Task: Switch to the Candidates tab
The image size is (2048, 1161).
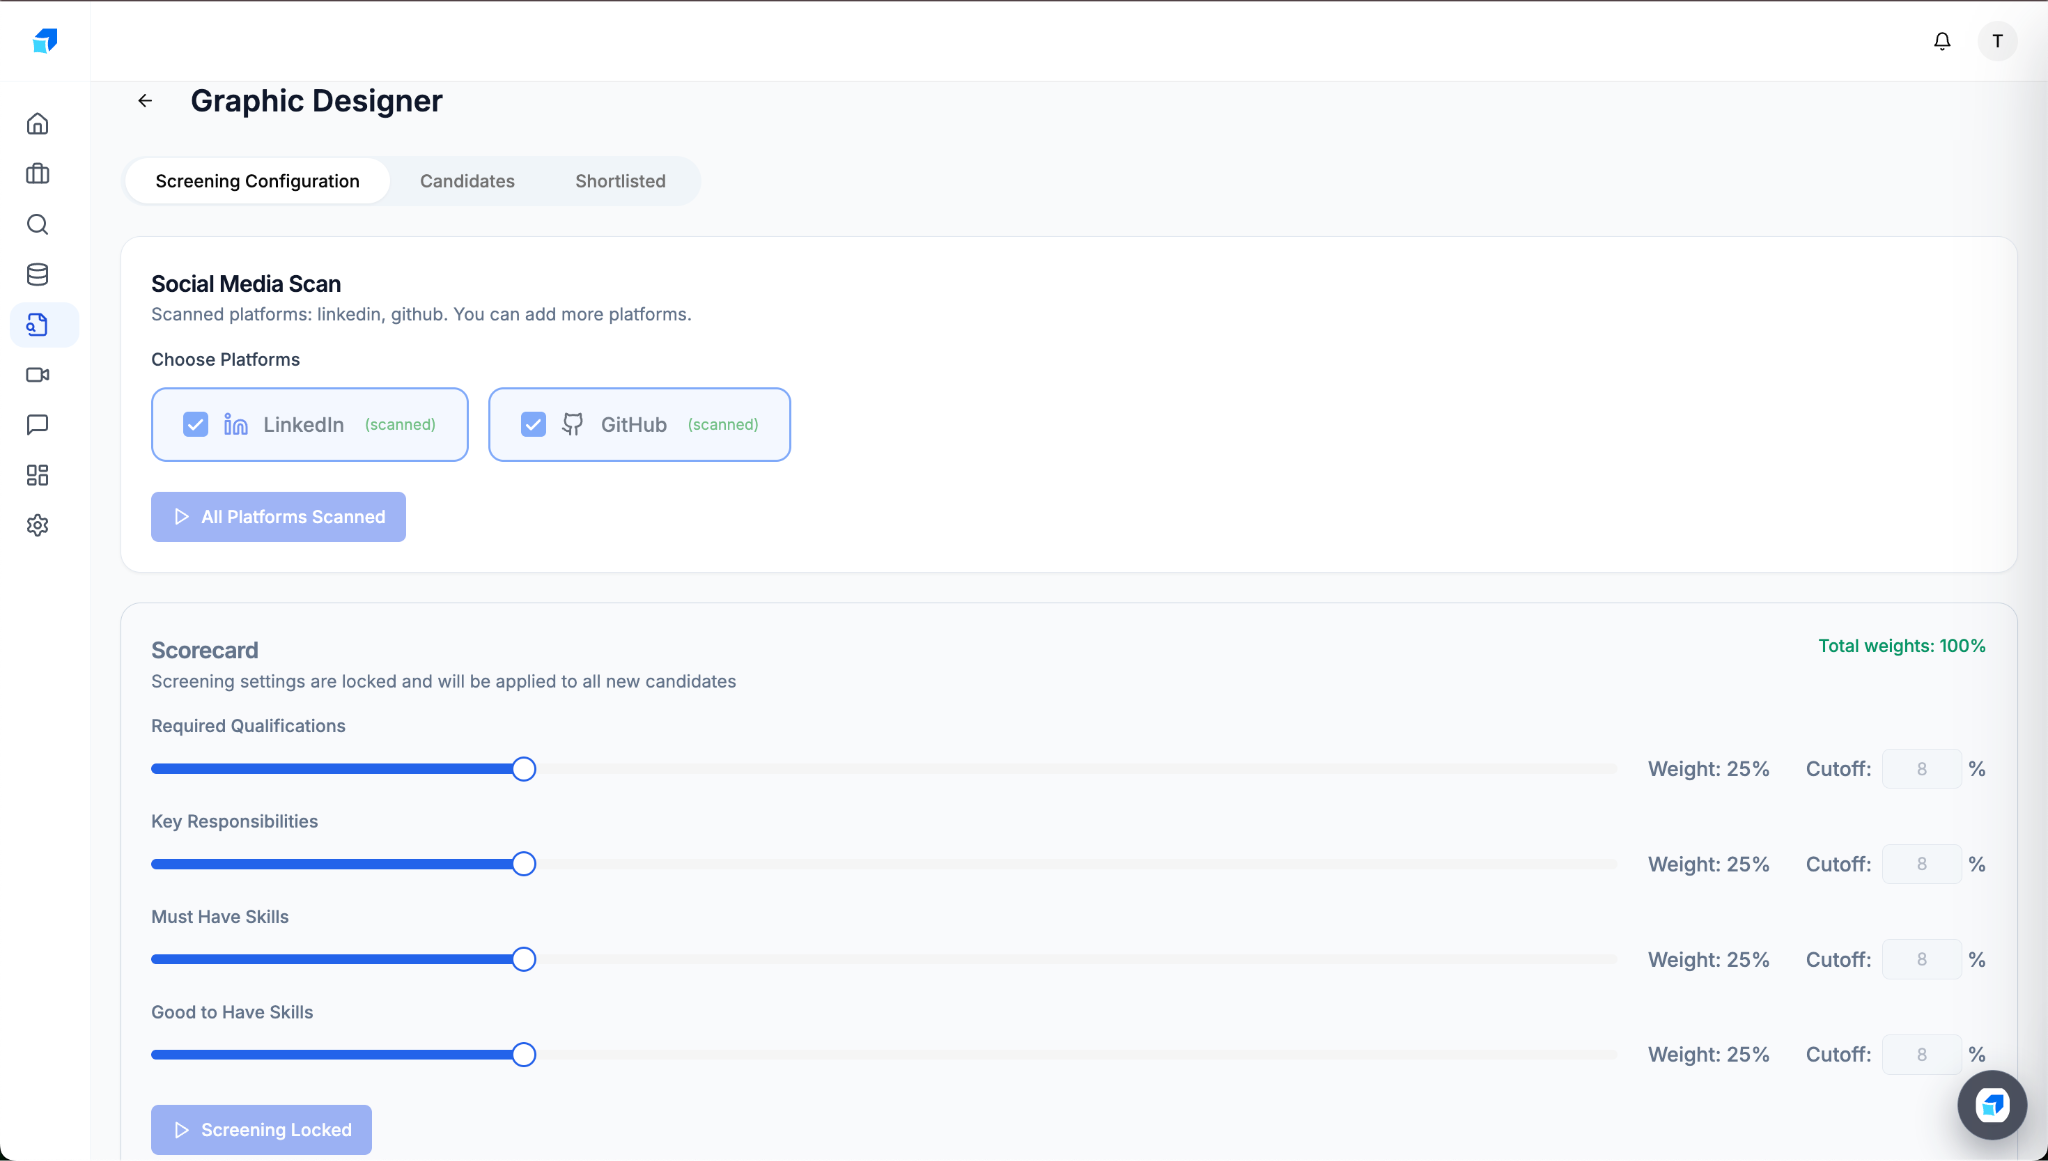Action: [467, 181]
